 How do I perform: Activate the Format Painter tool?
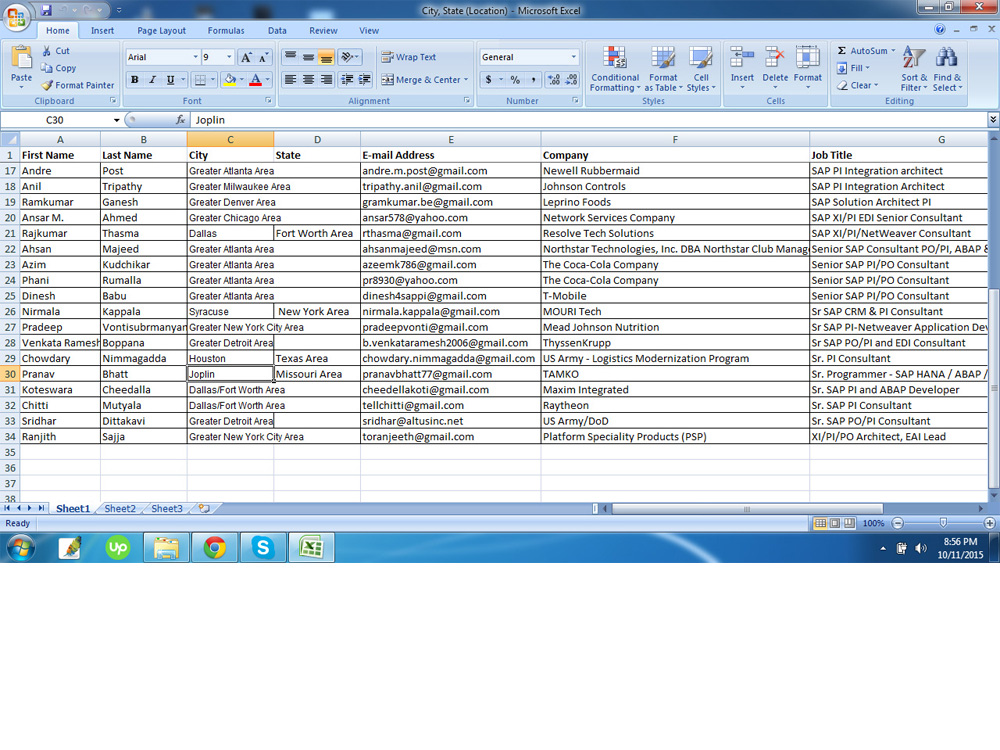77,85
